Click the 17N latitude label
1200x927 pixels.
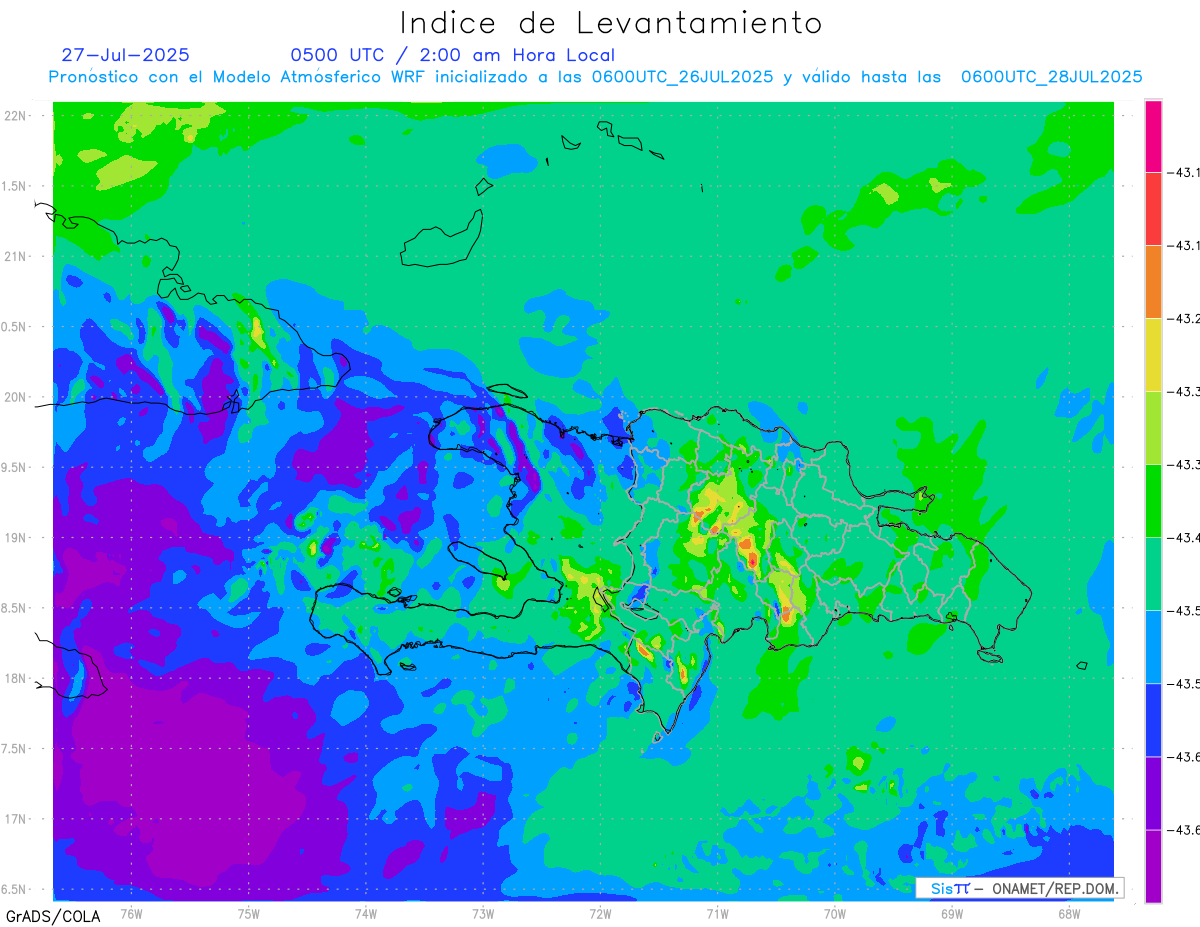coord(16,819)
